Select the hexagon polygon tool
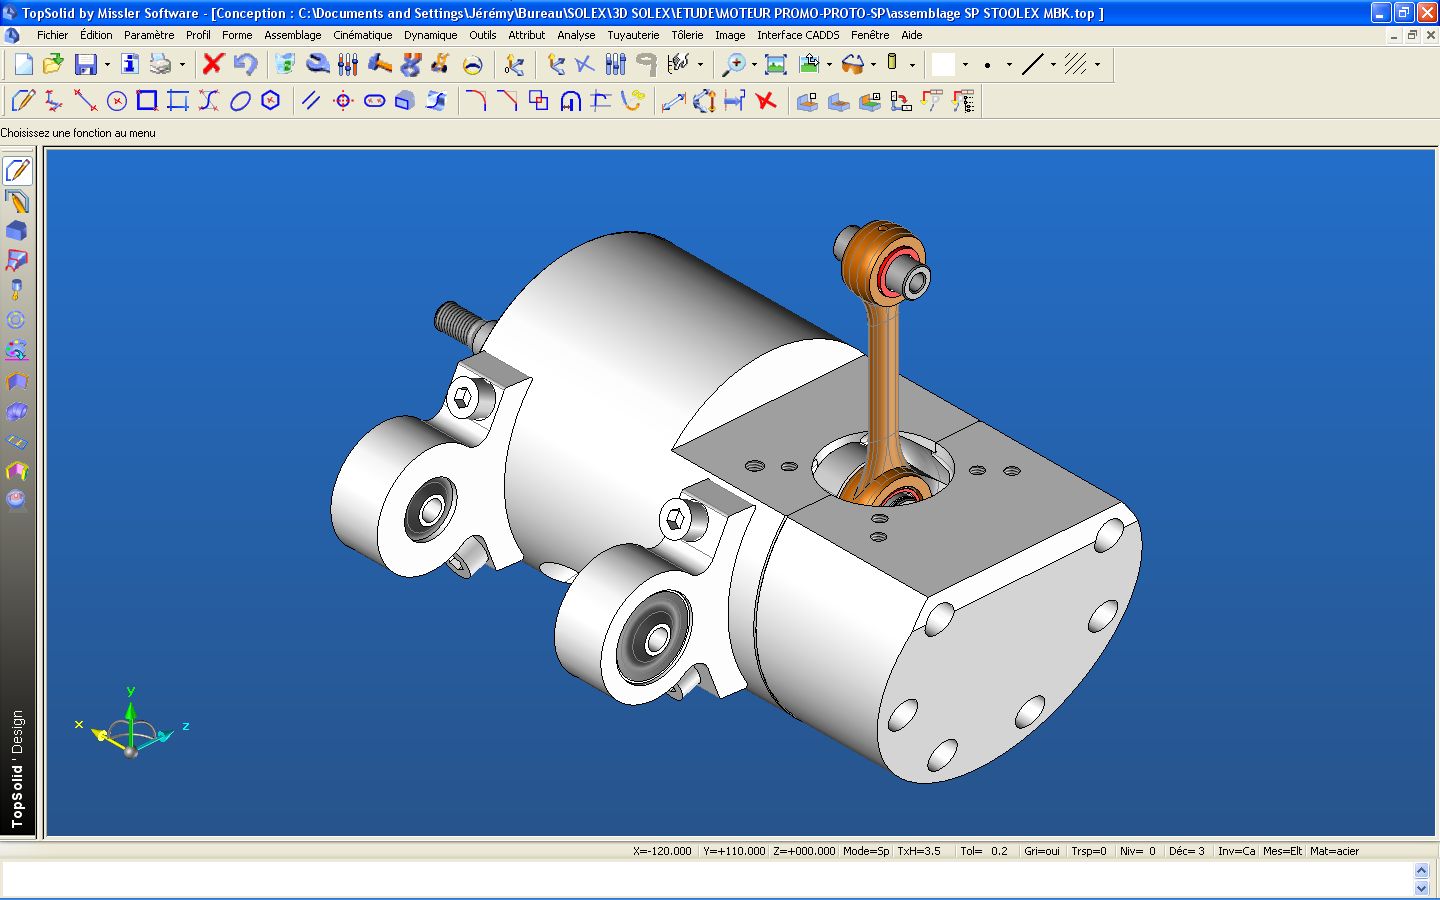 (270, 100)
